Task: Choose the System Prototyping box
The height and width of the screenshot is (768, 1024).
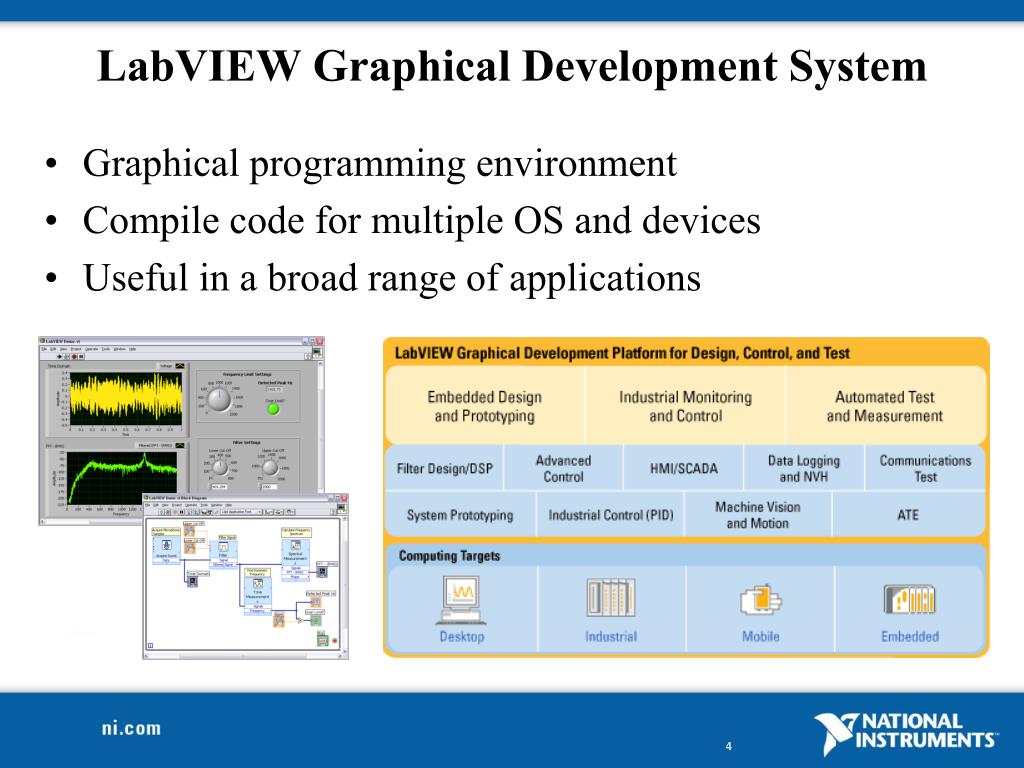Action: (x=460, y=515)
